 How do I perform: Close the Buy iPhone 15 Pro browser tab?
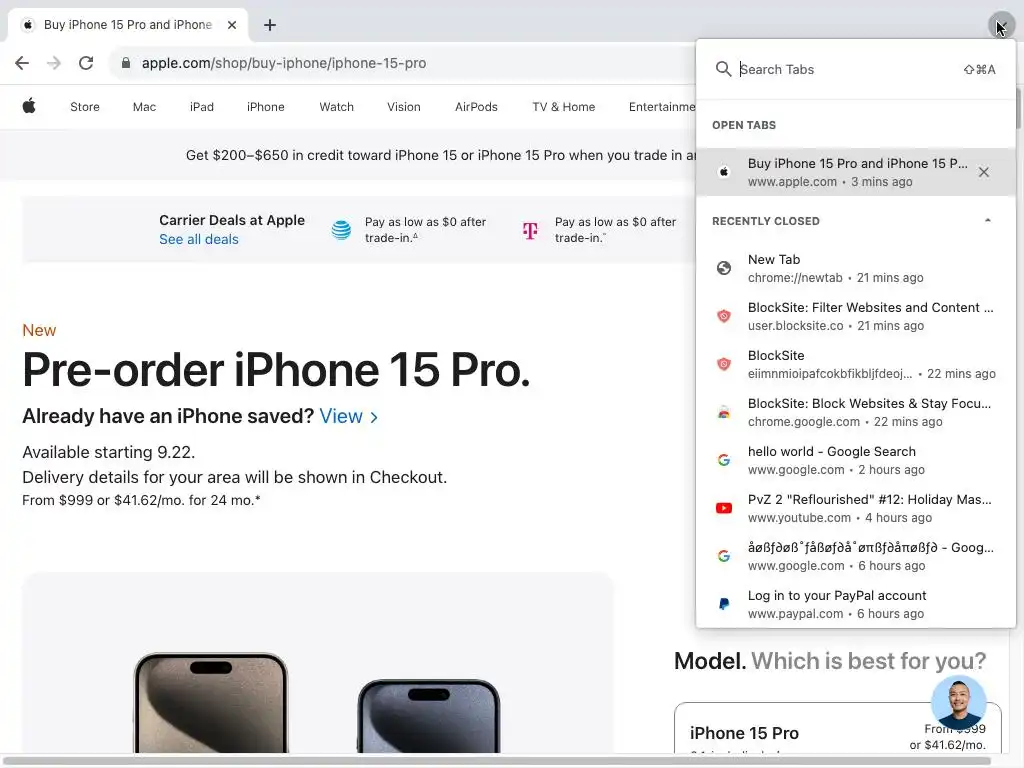click(x=232, y=25)
